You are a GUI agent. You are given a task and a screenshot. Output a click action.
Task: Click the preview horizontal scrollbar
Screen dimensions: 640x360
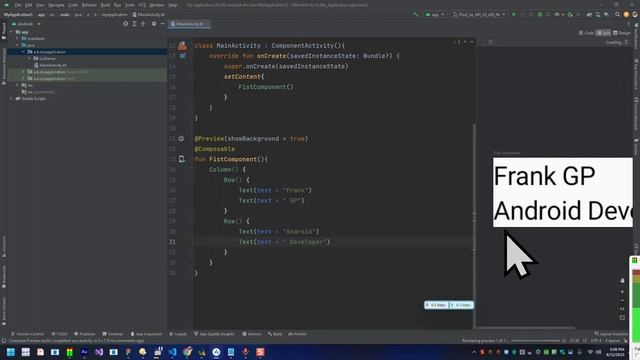526,328
